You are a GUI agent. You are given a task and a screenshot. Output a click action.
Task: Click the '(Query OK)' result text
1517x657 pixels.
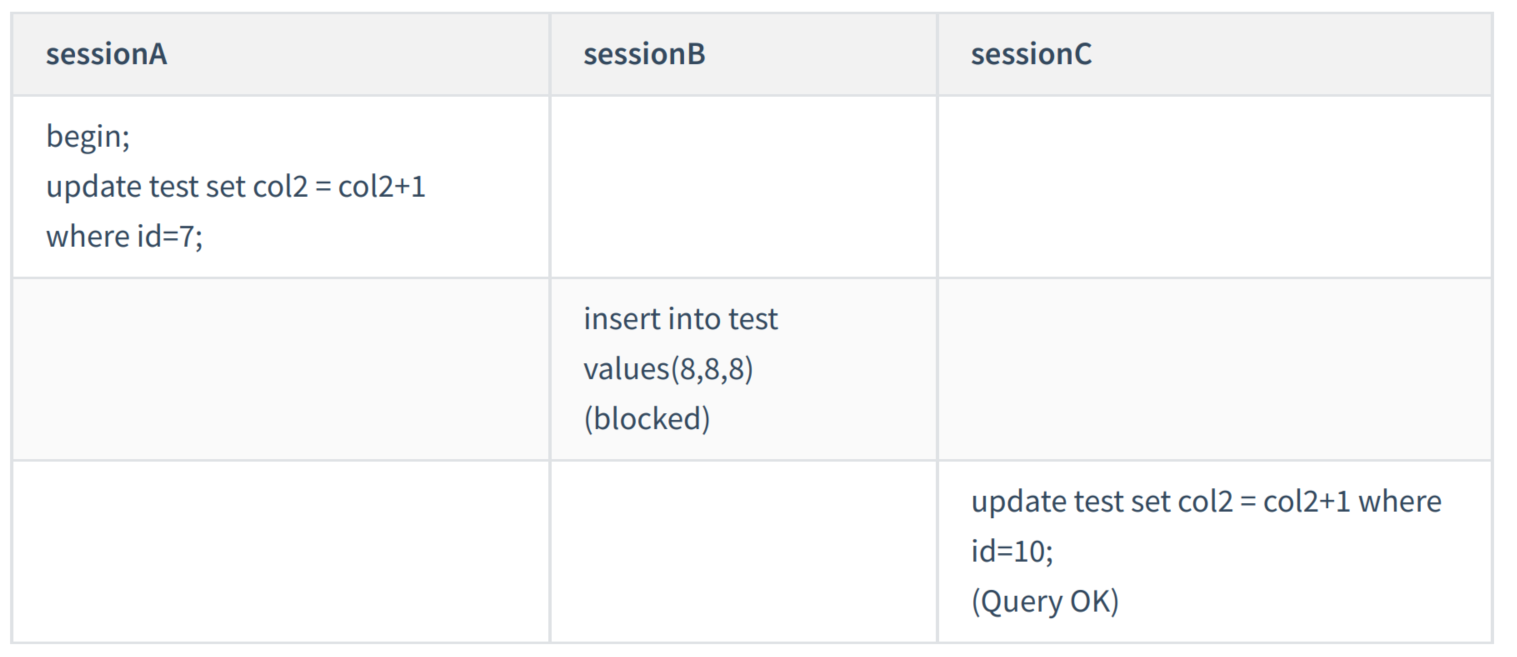pos(1044,601)
